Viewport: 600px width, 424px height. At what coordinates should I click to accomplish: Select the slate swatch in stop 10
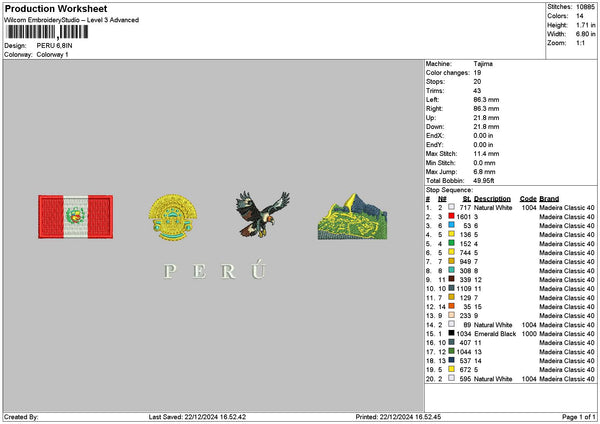(452, 288)
